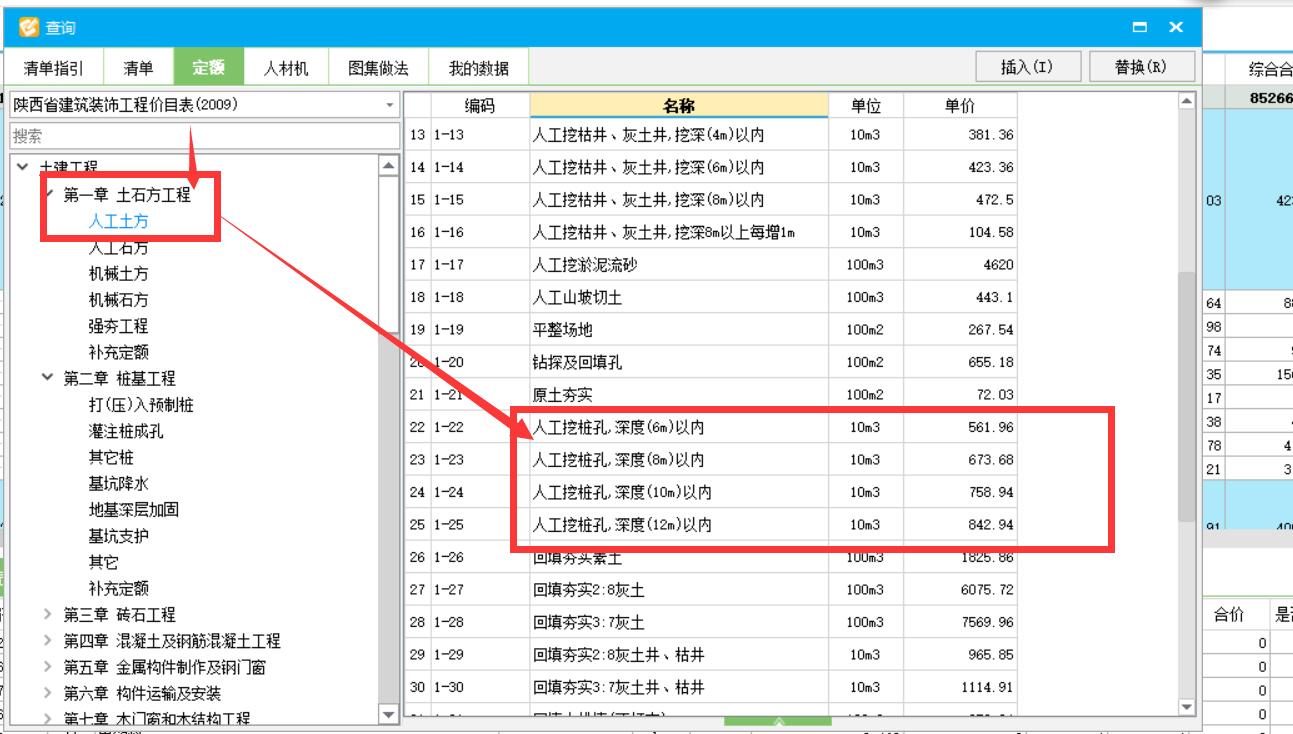The image size is (1293, 734).
Task: Select the 原土夯实 row
Action: coord(711,395)
